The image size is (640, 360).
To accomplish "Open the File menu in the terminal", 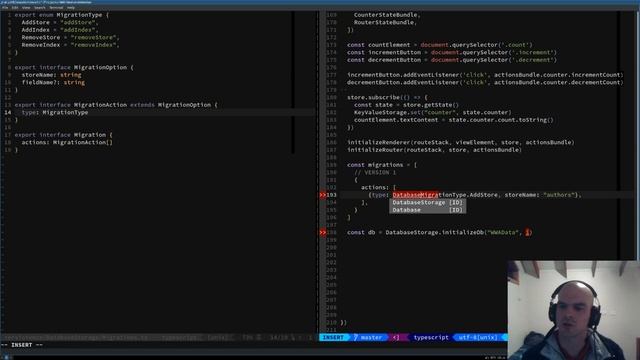I will 5,7.
